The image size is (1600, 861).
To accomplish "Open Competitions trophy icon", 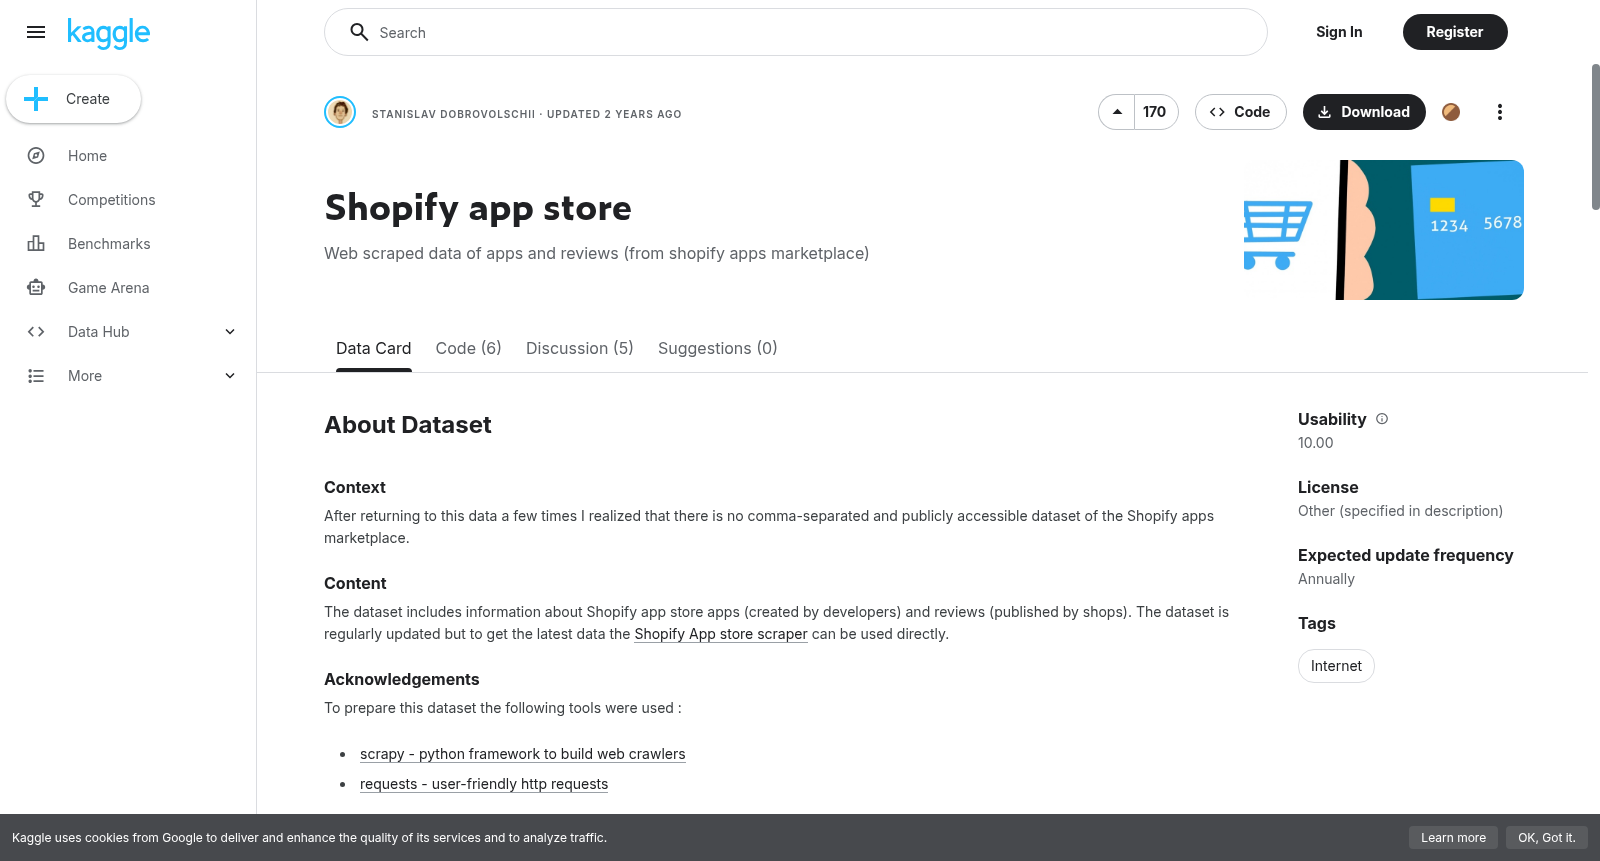I will pyautogui.click(x=36, y=200).
